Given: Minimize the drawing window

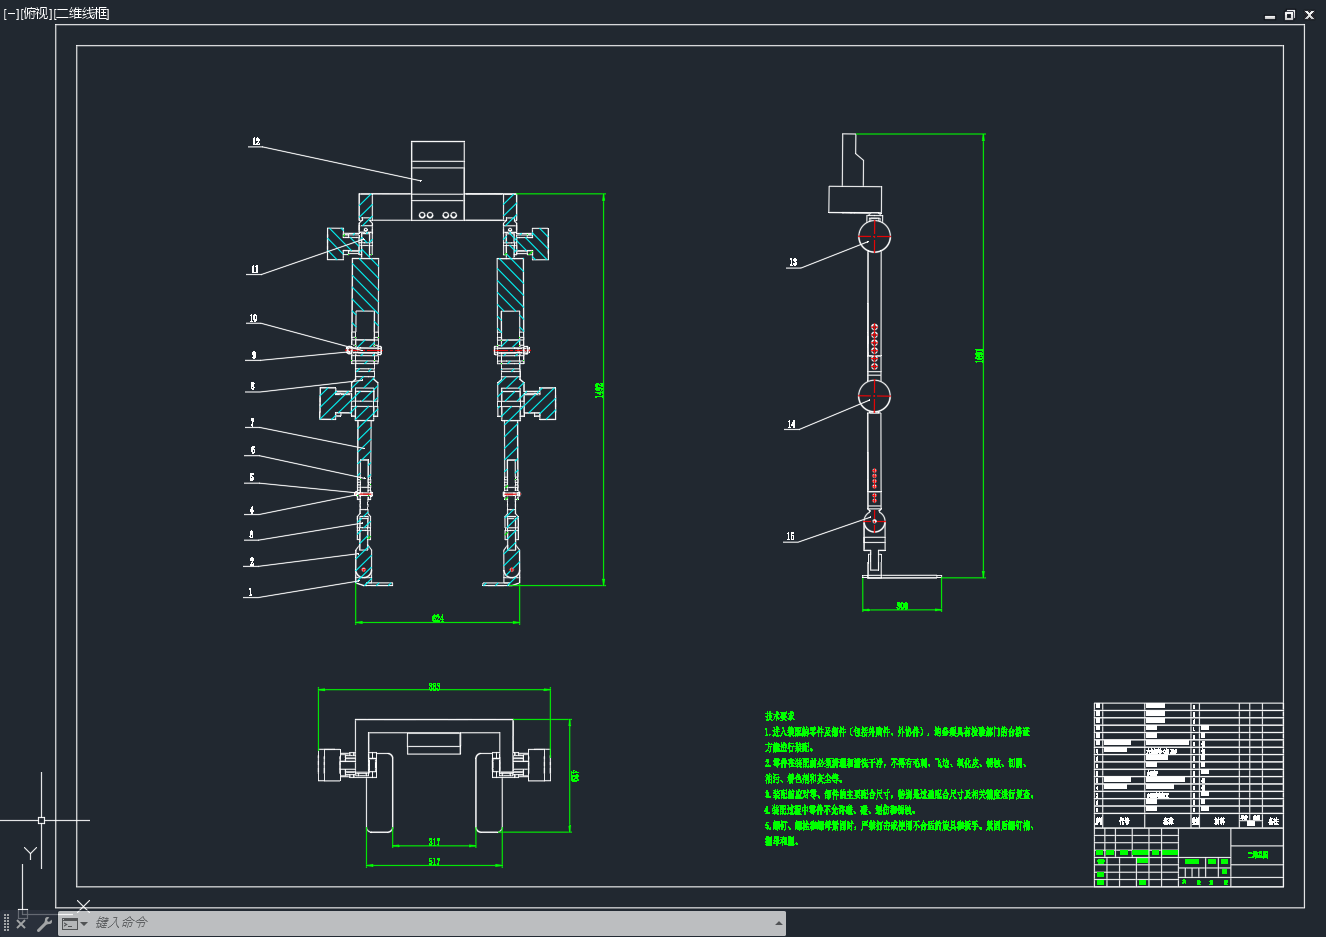Looking at the screenshot, I should [x=1270, y=15].
